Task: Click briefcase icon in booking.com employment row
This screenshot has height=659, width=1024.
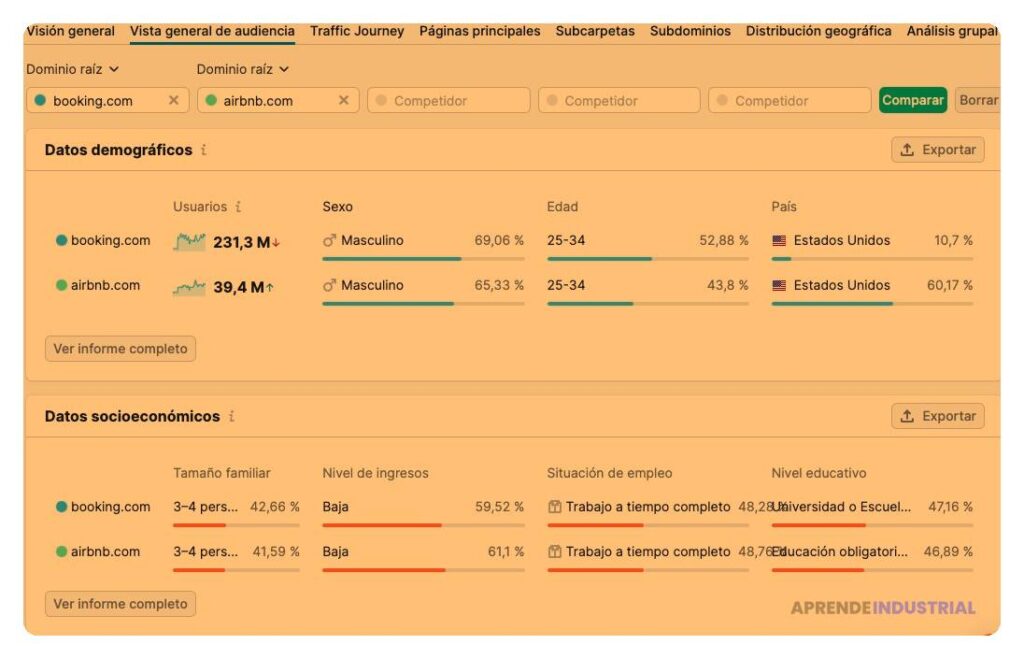Action: (x=554, y=507)
